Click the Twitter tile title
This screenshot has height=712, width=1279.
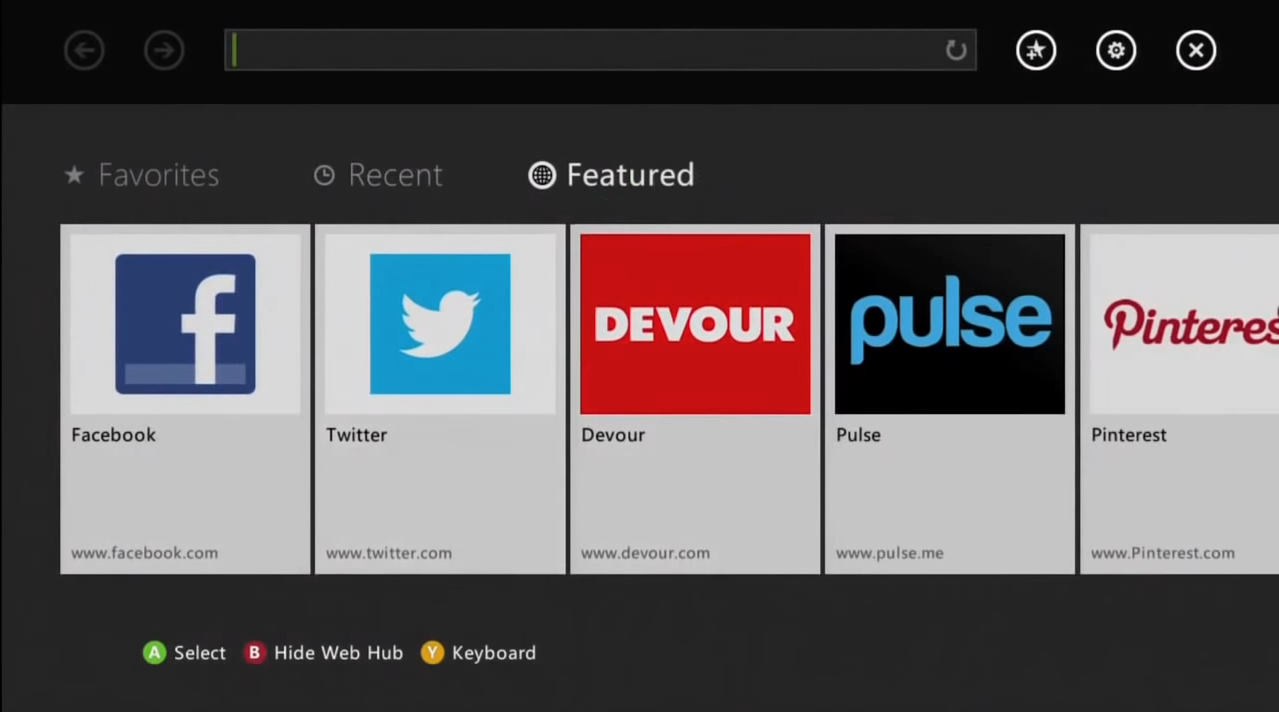tap(356, 435)
